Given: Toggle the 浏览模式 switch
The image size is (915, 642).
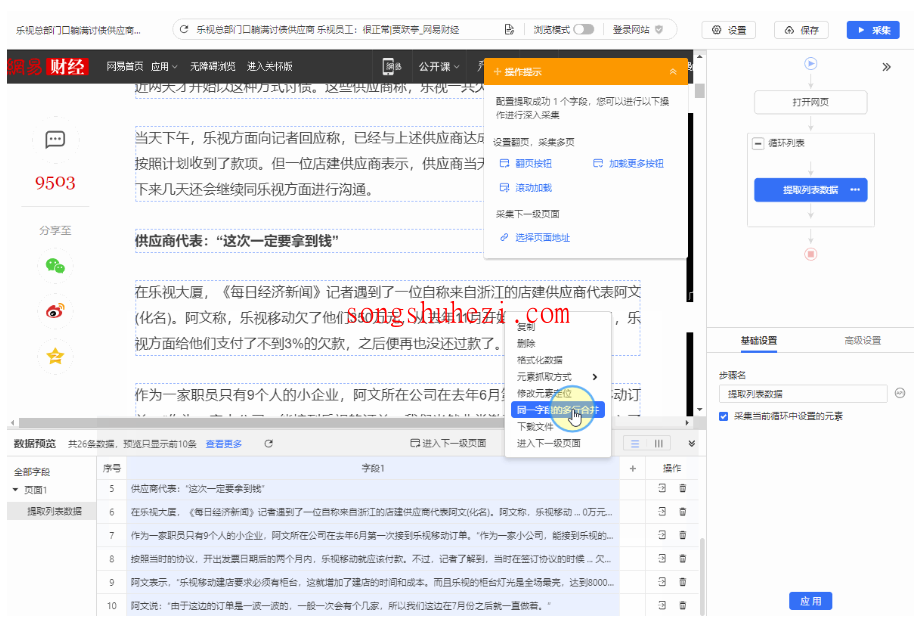Looking at the screenshot, I should tap(584, 29).
